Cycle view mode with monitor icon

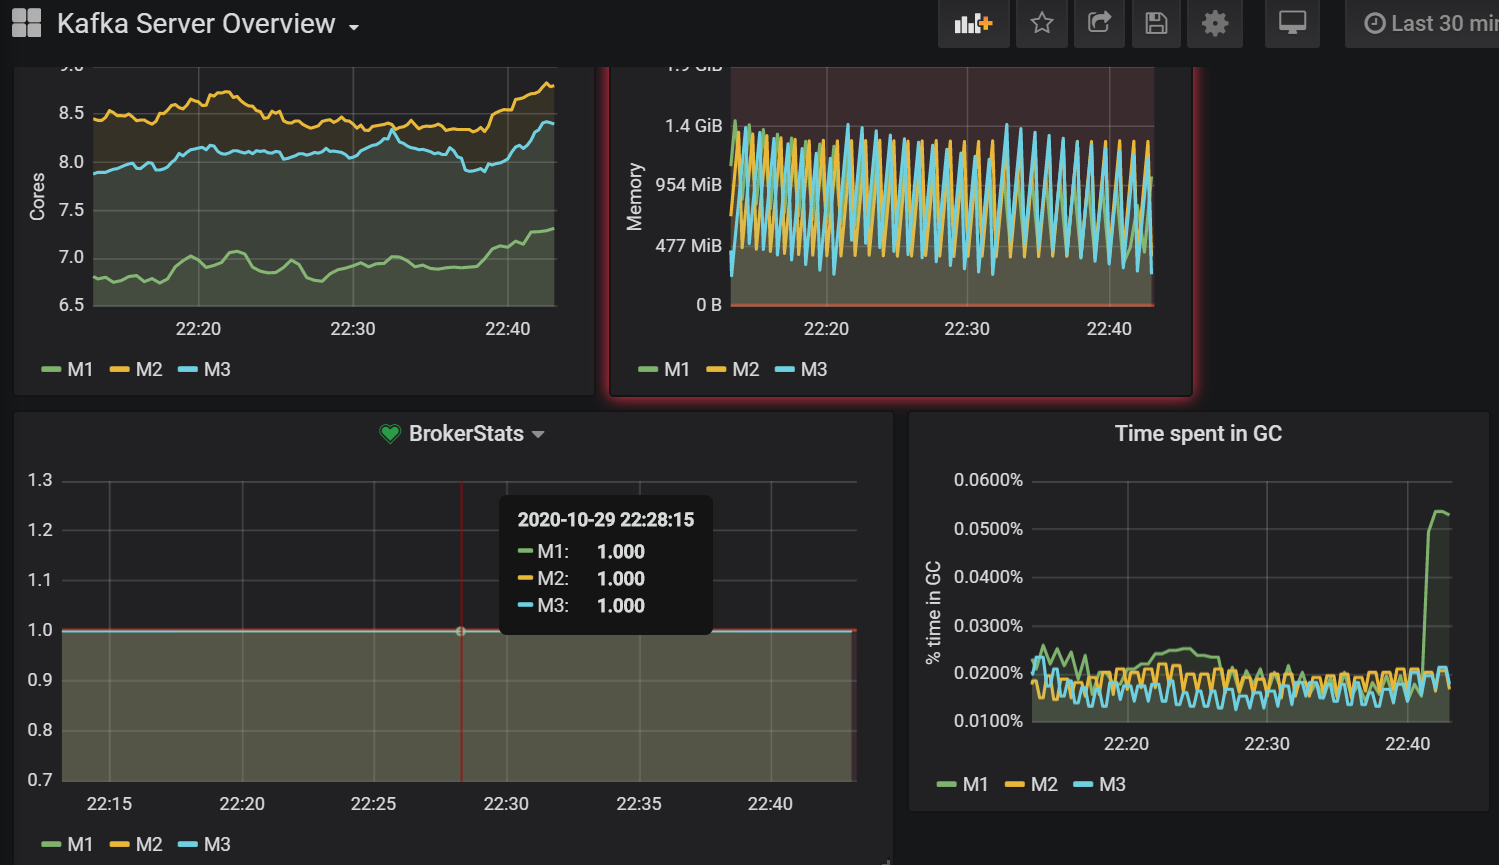click(x=1292, y=23)
